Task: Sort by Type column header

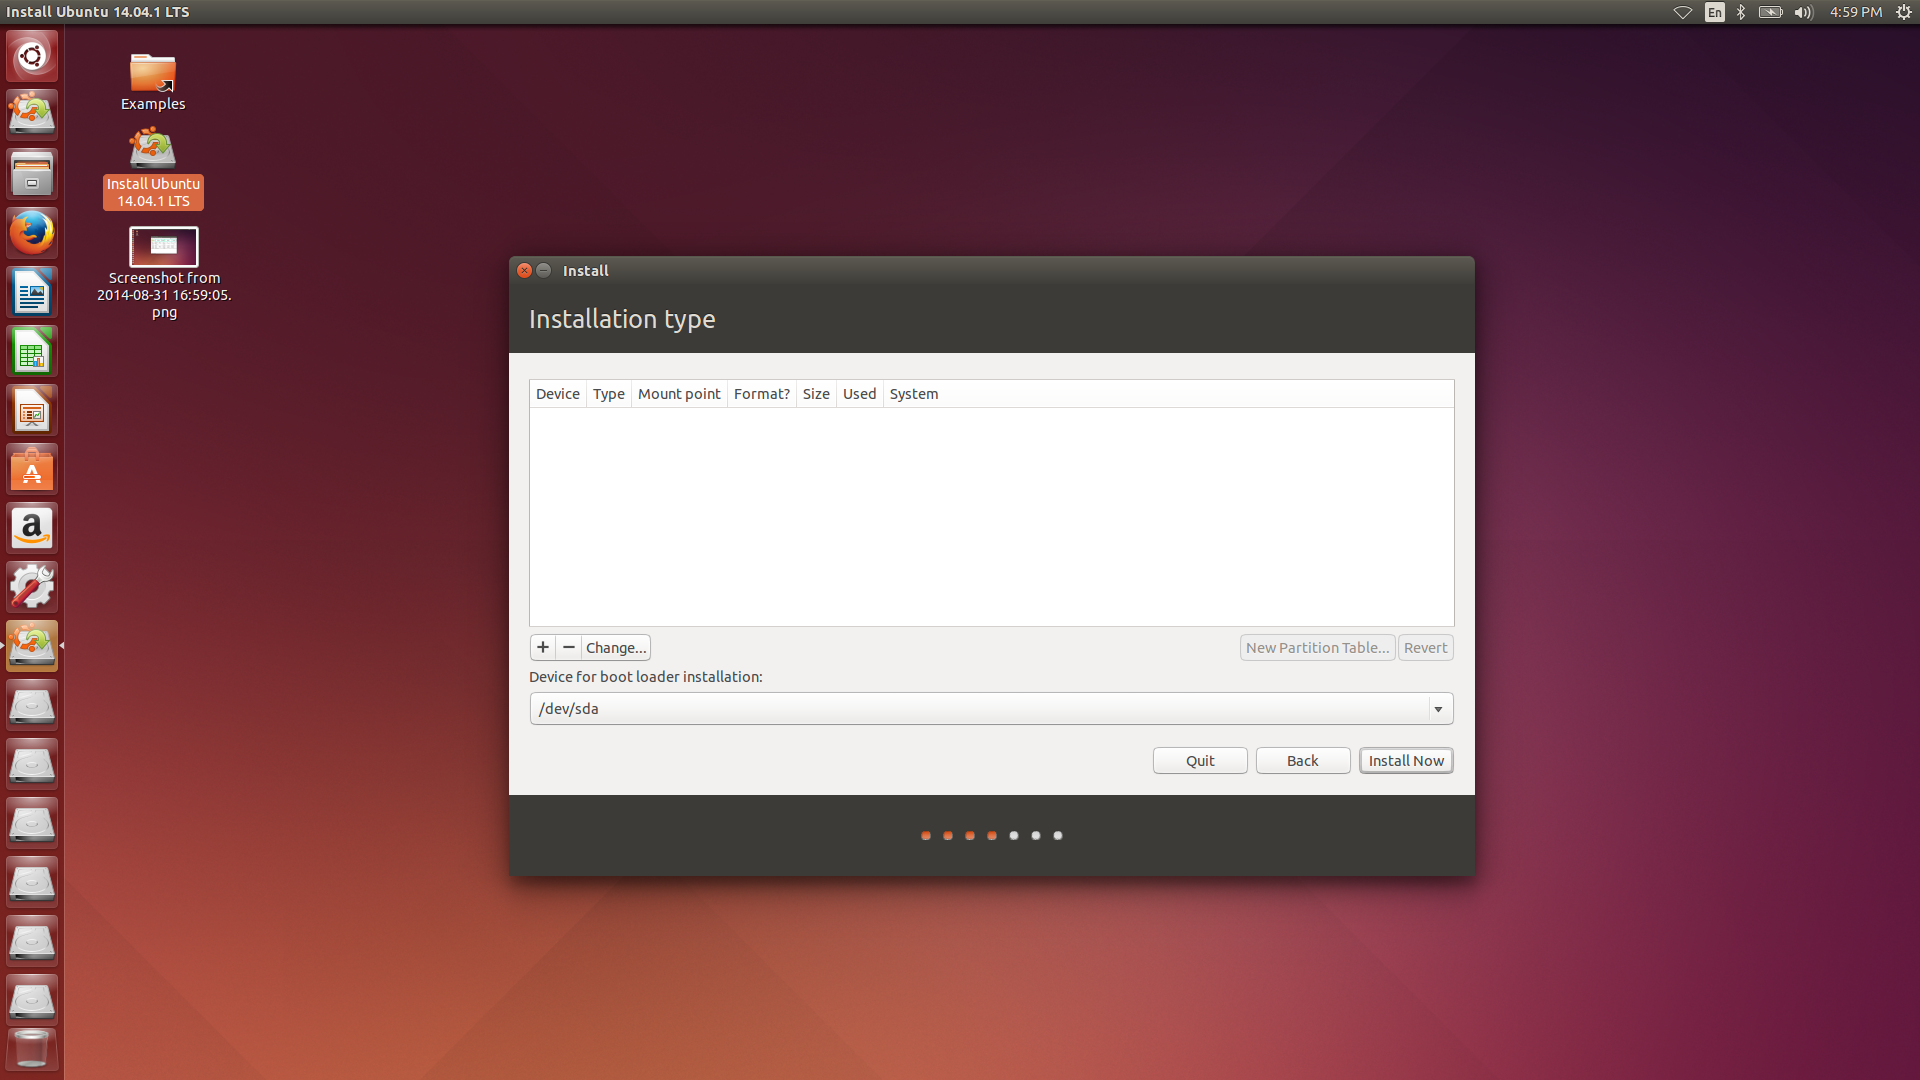Action: point(609,394)
